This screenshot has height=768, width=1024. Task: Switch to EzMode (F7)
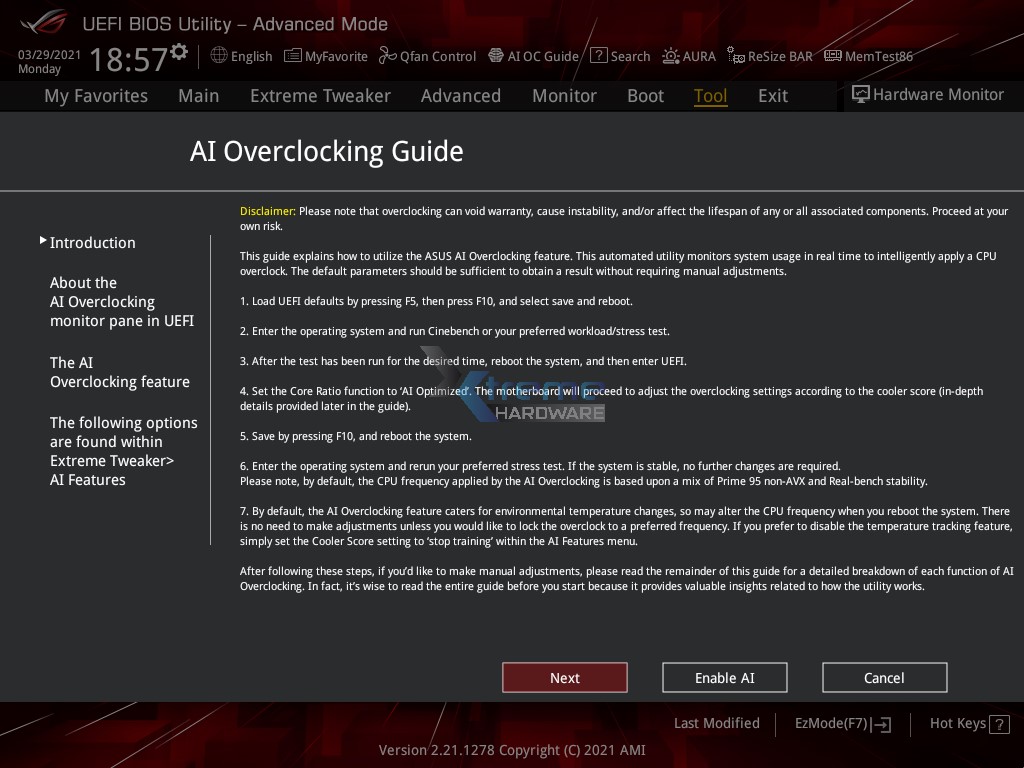click(842, 723)
